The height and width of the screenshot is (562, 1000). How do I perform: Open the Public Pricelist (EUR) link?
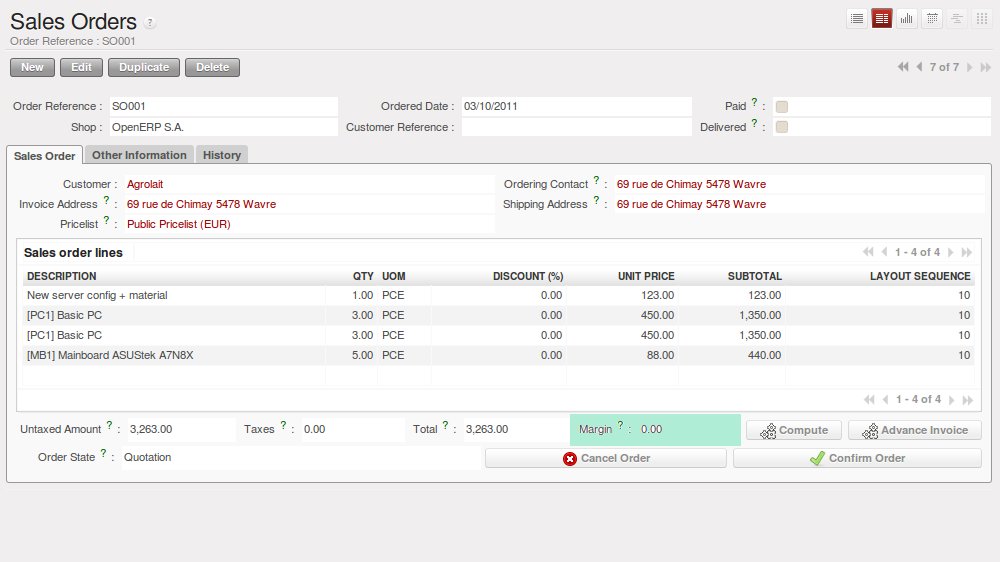(178, 224)
